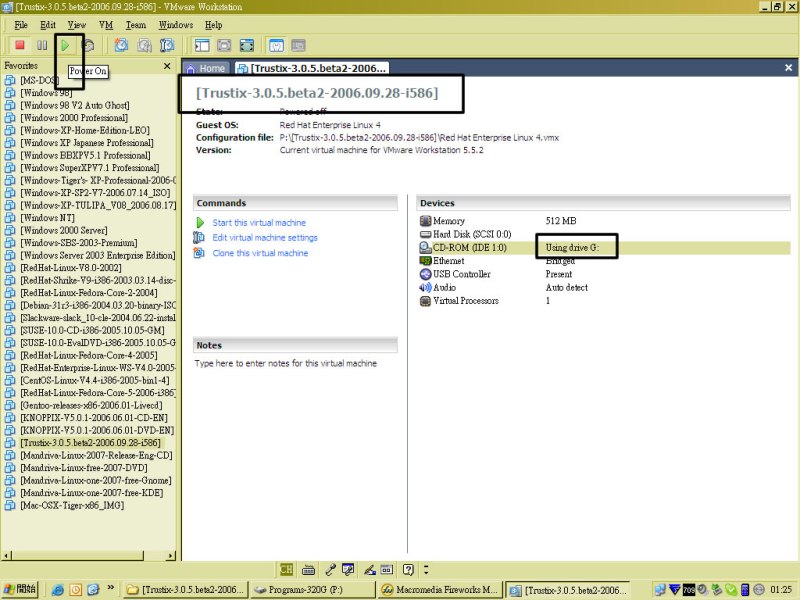The image size is (800, 600).
Task: Take a snapshot using the toolbar icon
Action: coord(121,45)
